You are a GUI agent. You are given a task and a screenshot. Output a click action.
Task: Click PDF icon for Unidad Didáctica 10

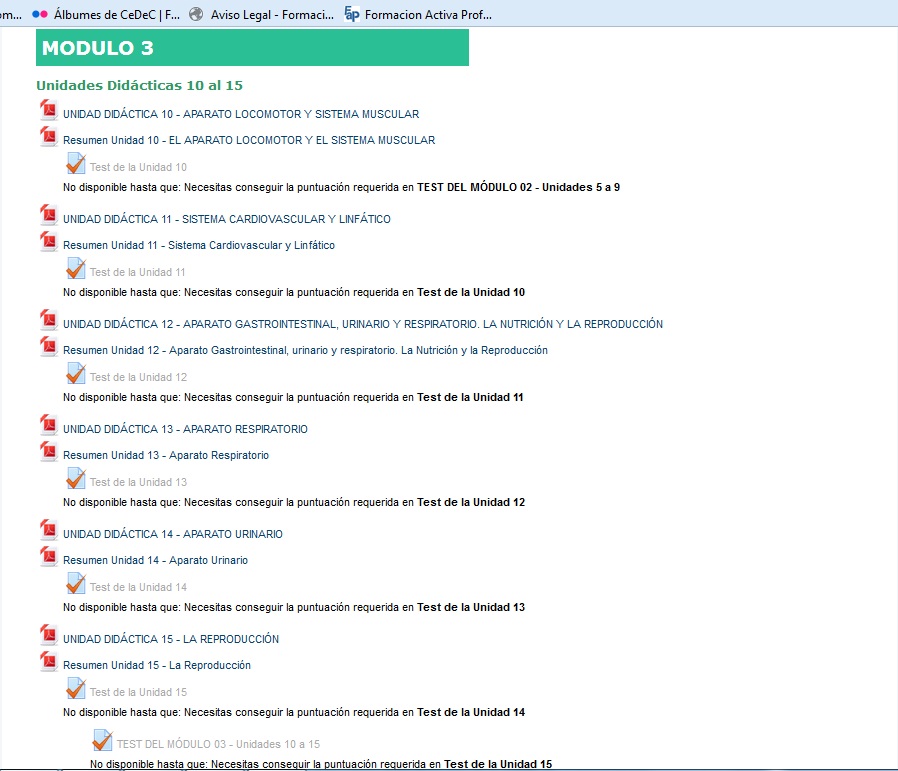(x=48, y=111)
